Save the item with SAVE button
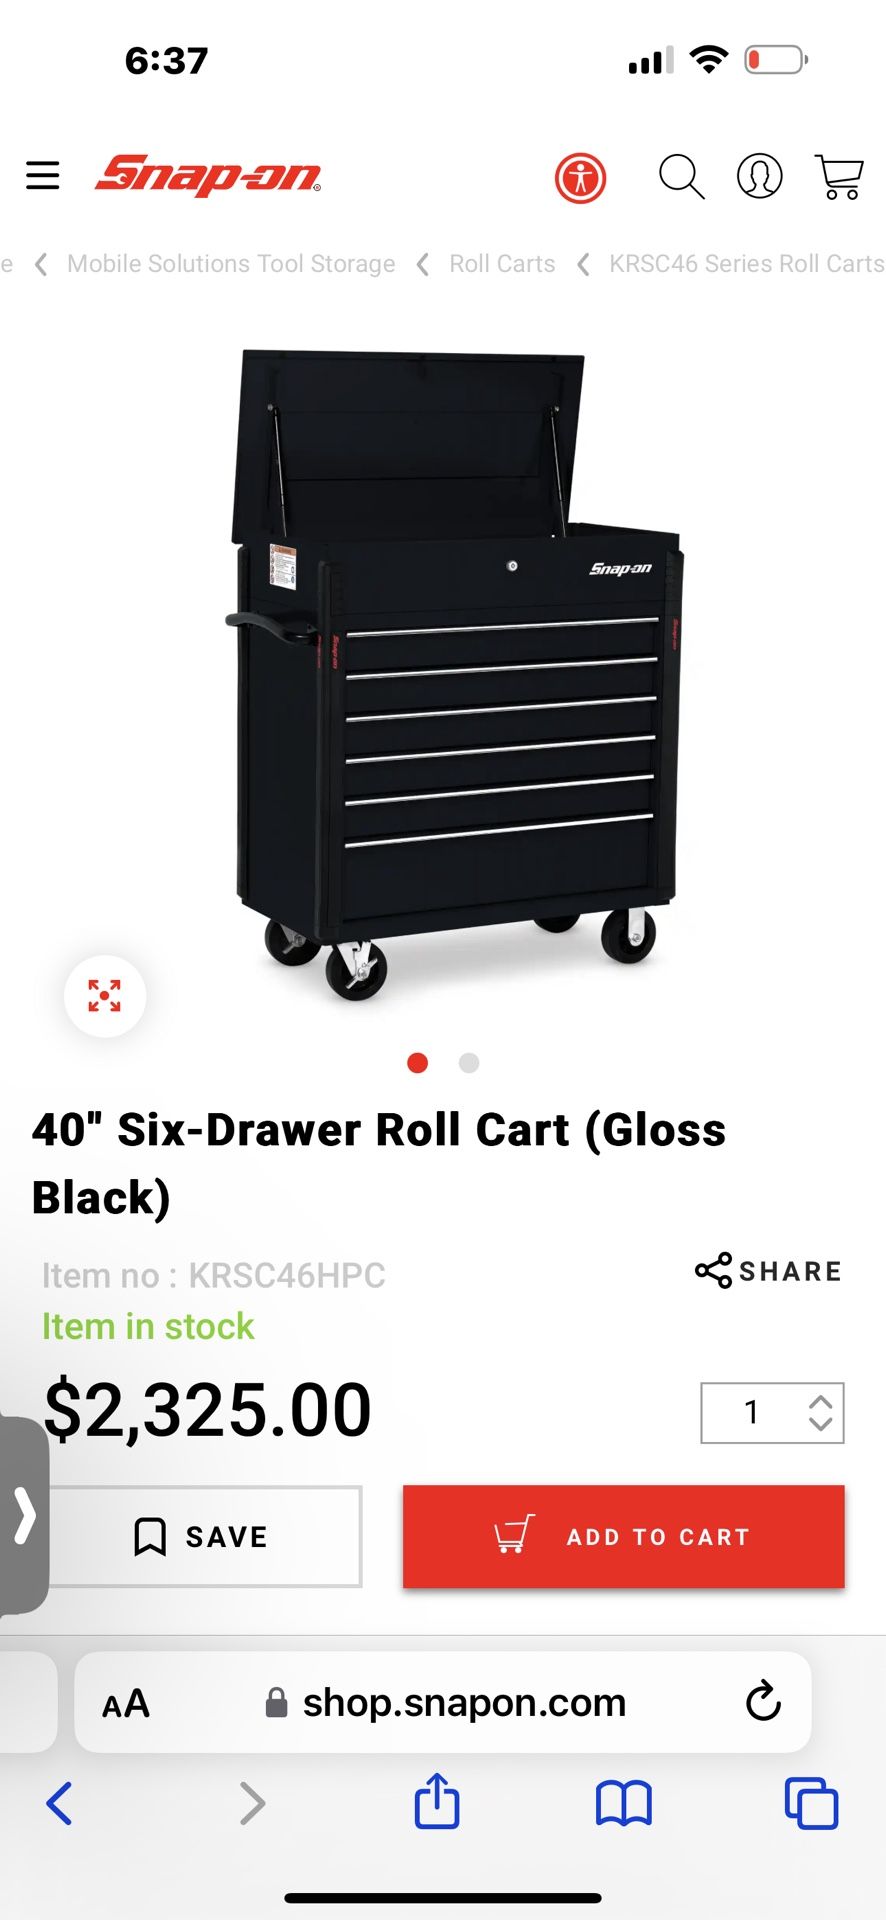 point(200,1537)
